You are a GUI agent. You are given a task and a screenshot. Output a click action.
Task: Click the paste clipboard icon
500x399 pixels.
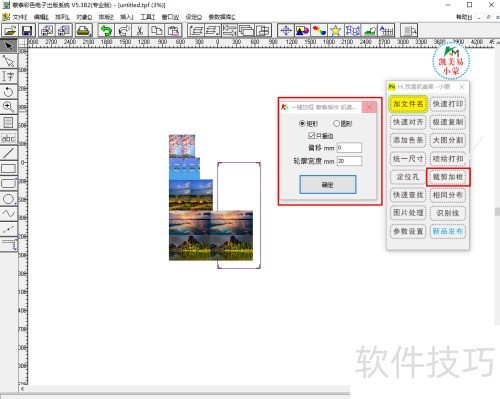coord(173,31)
